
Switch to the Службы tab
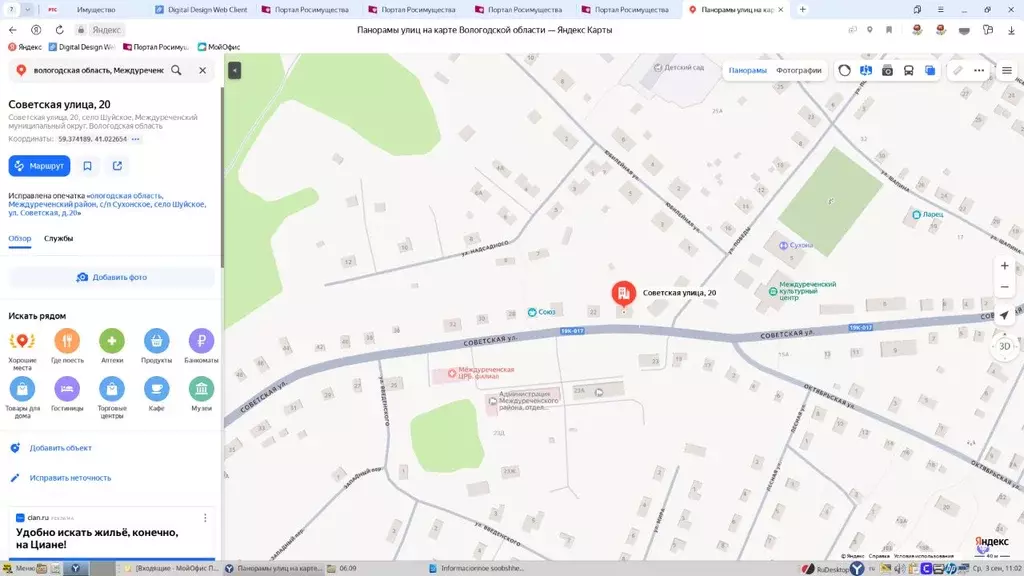(x=60, y=238)
